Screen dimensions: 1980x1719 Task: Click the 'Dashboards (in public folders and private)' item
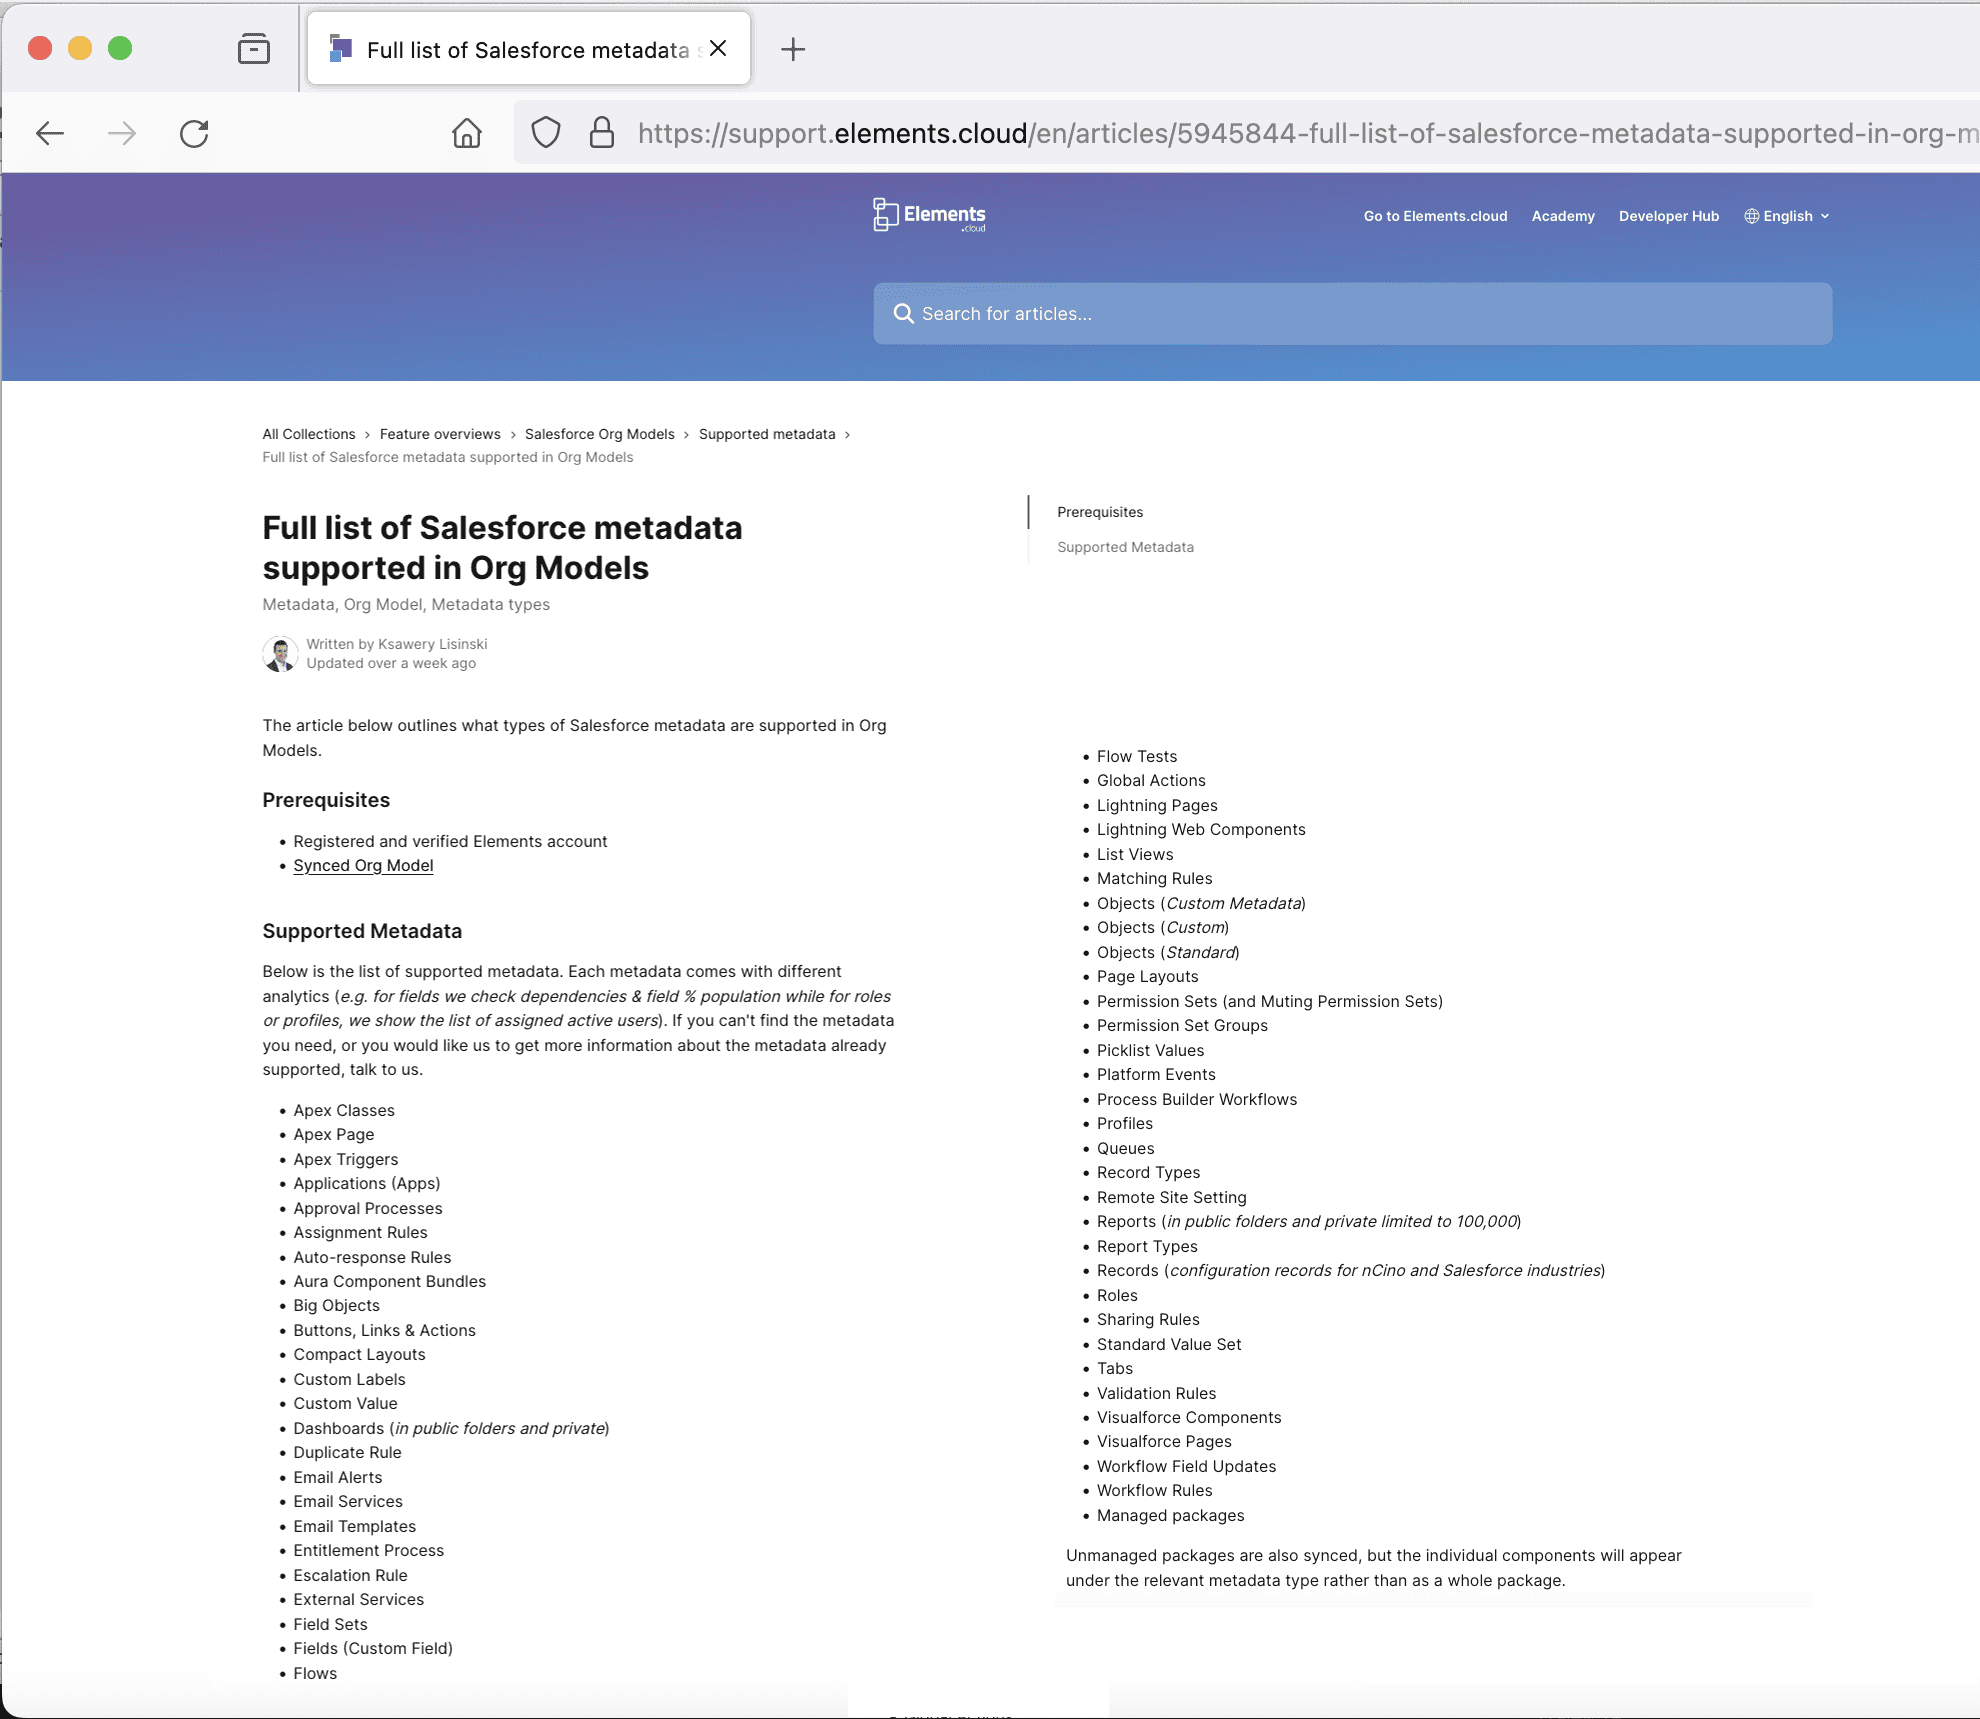tap(451, 1428)
